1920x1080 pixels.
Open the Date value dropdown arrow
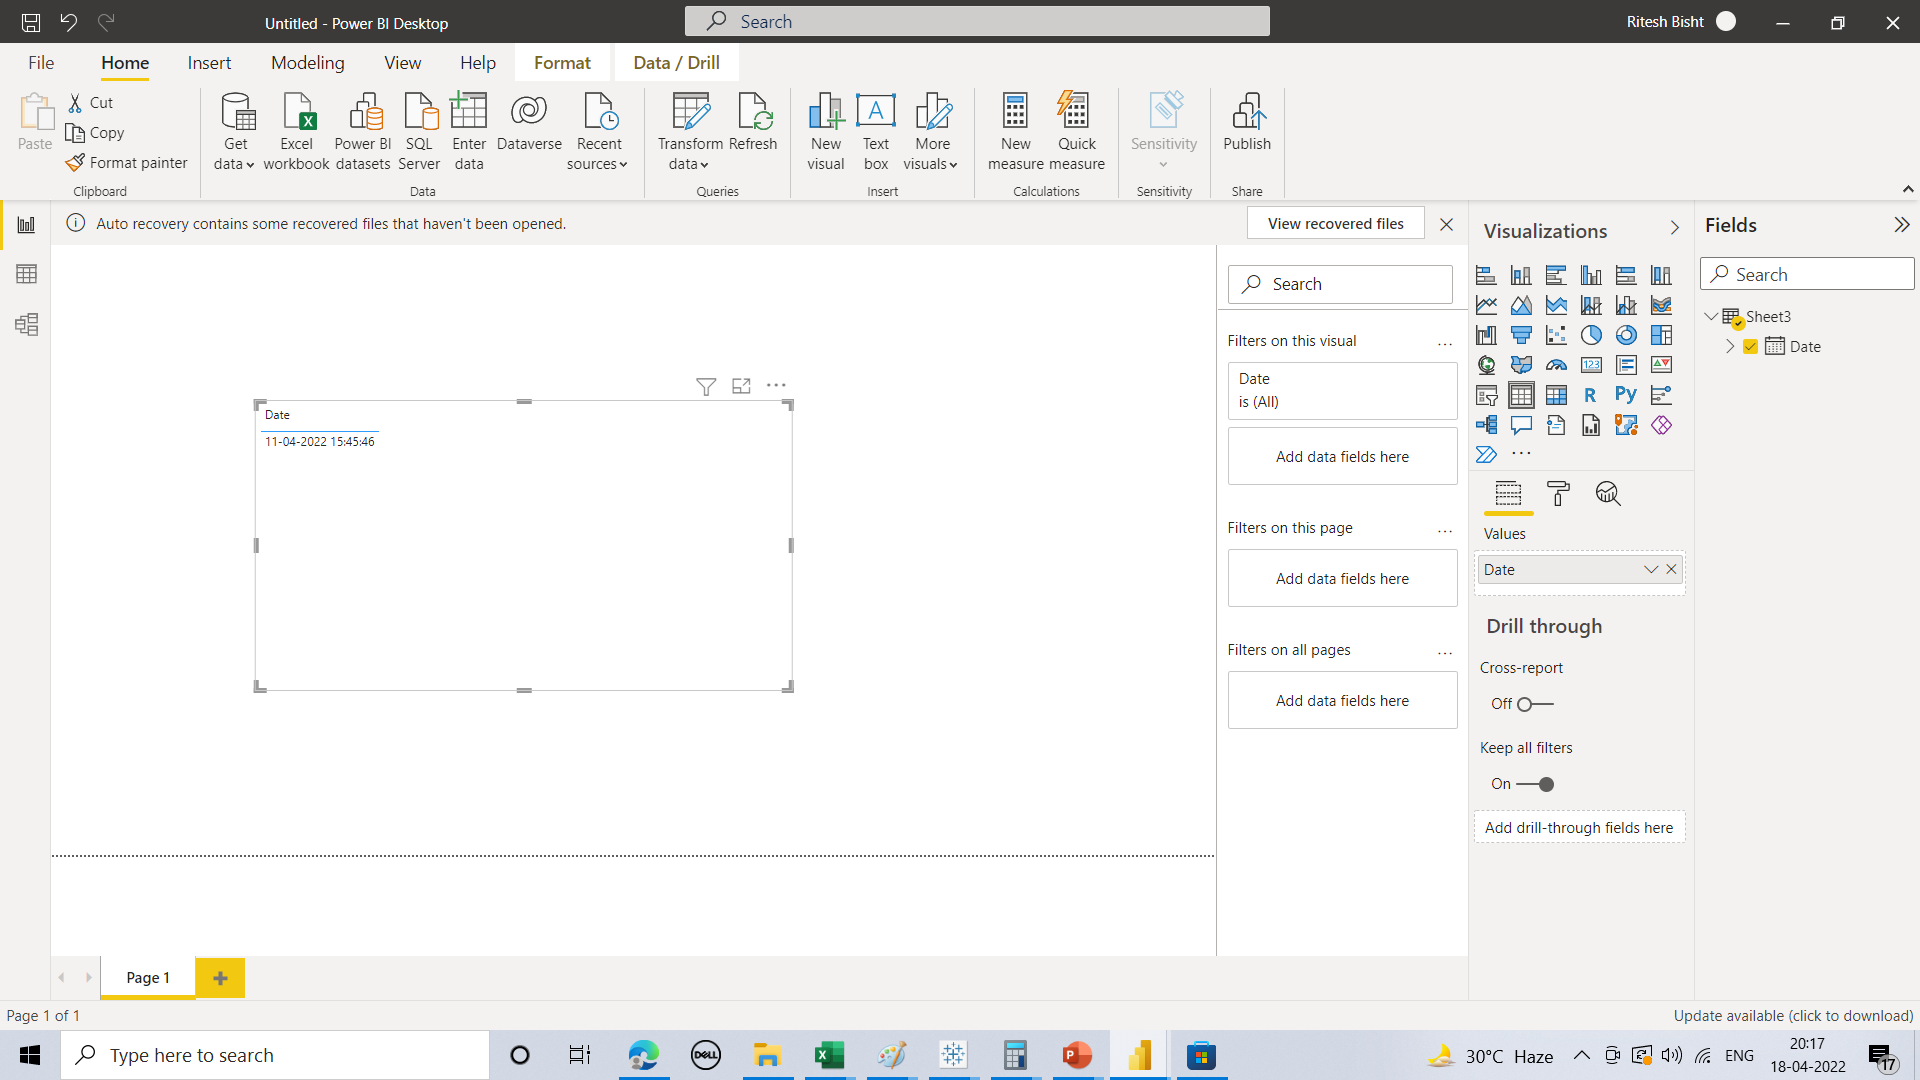click(x=1650, y=570)
